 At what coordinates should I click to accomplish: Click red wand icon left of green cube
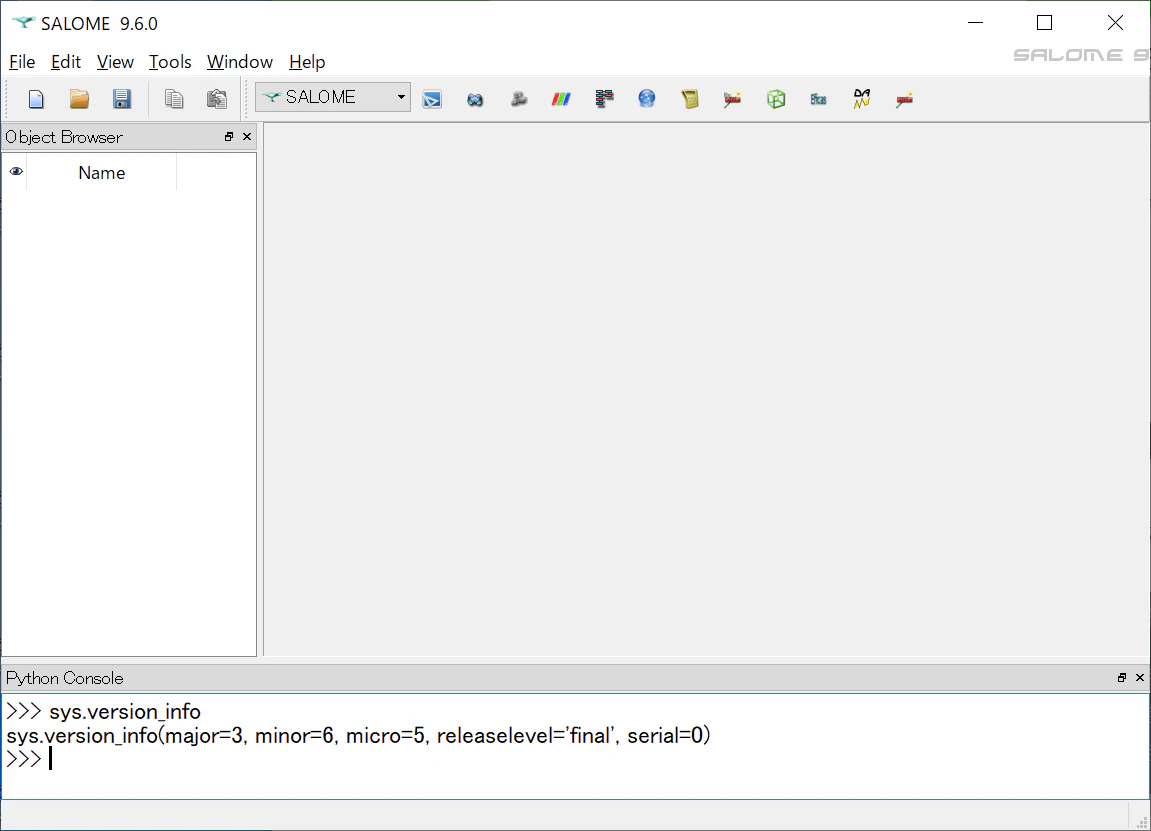[x=733, y=98]
